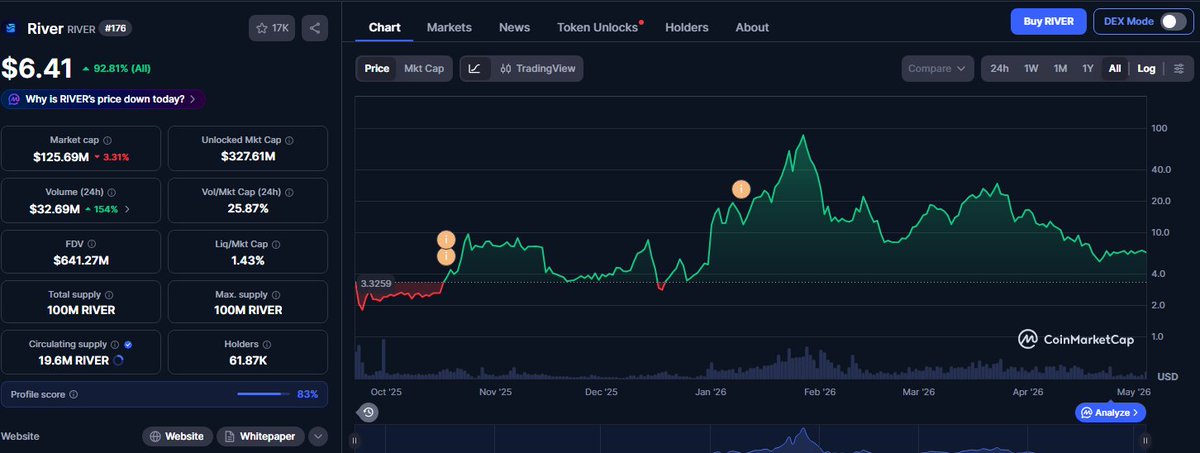The image size is (1200, 453).
Task: Set chart range to 1M
Action: (1060, 68)
